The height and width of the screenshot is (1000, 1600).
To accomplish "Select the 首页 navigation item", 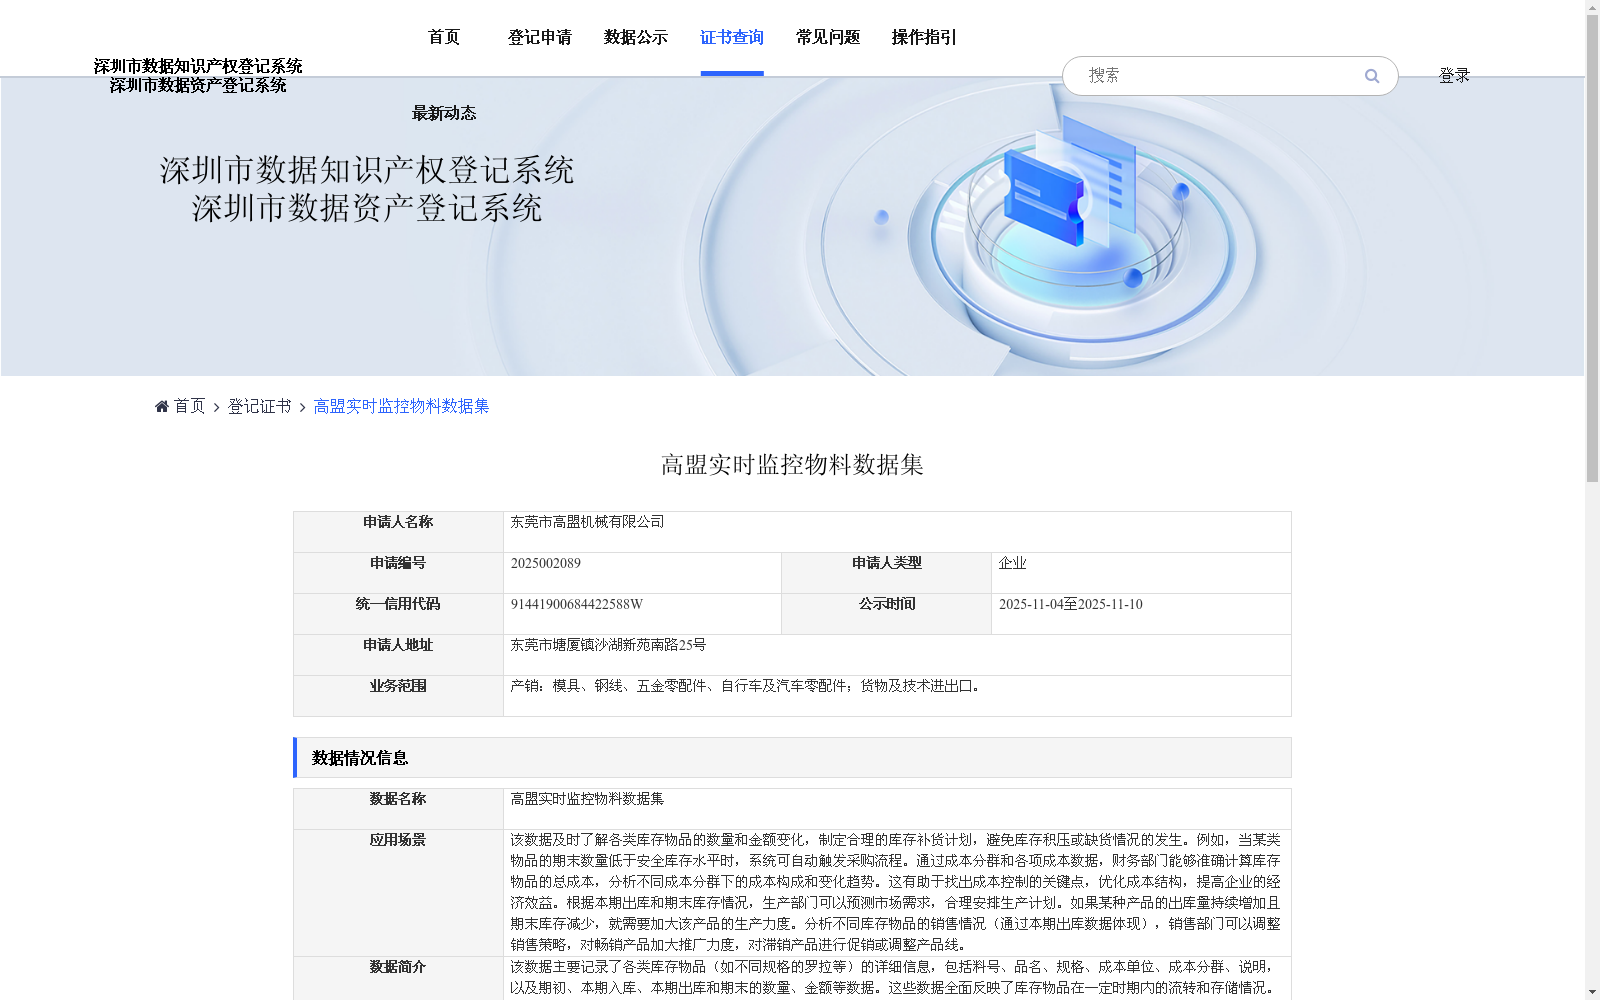I will tap(443, 37).
